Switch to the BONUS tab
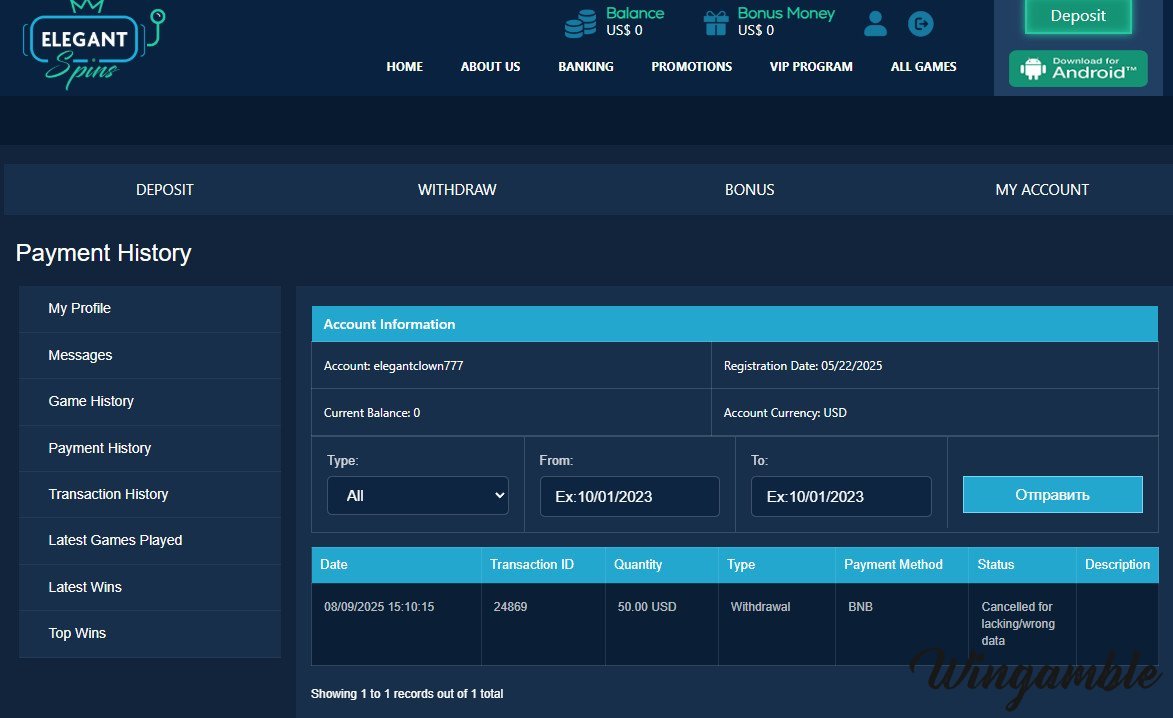This screenshot has width=1173, height=718. point(749,190)
